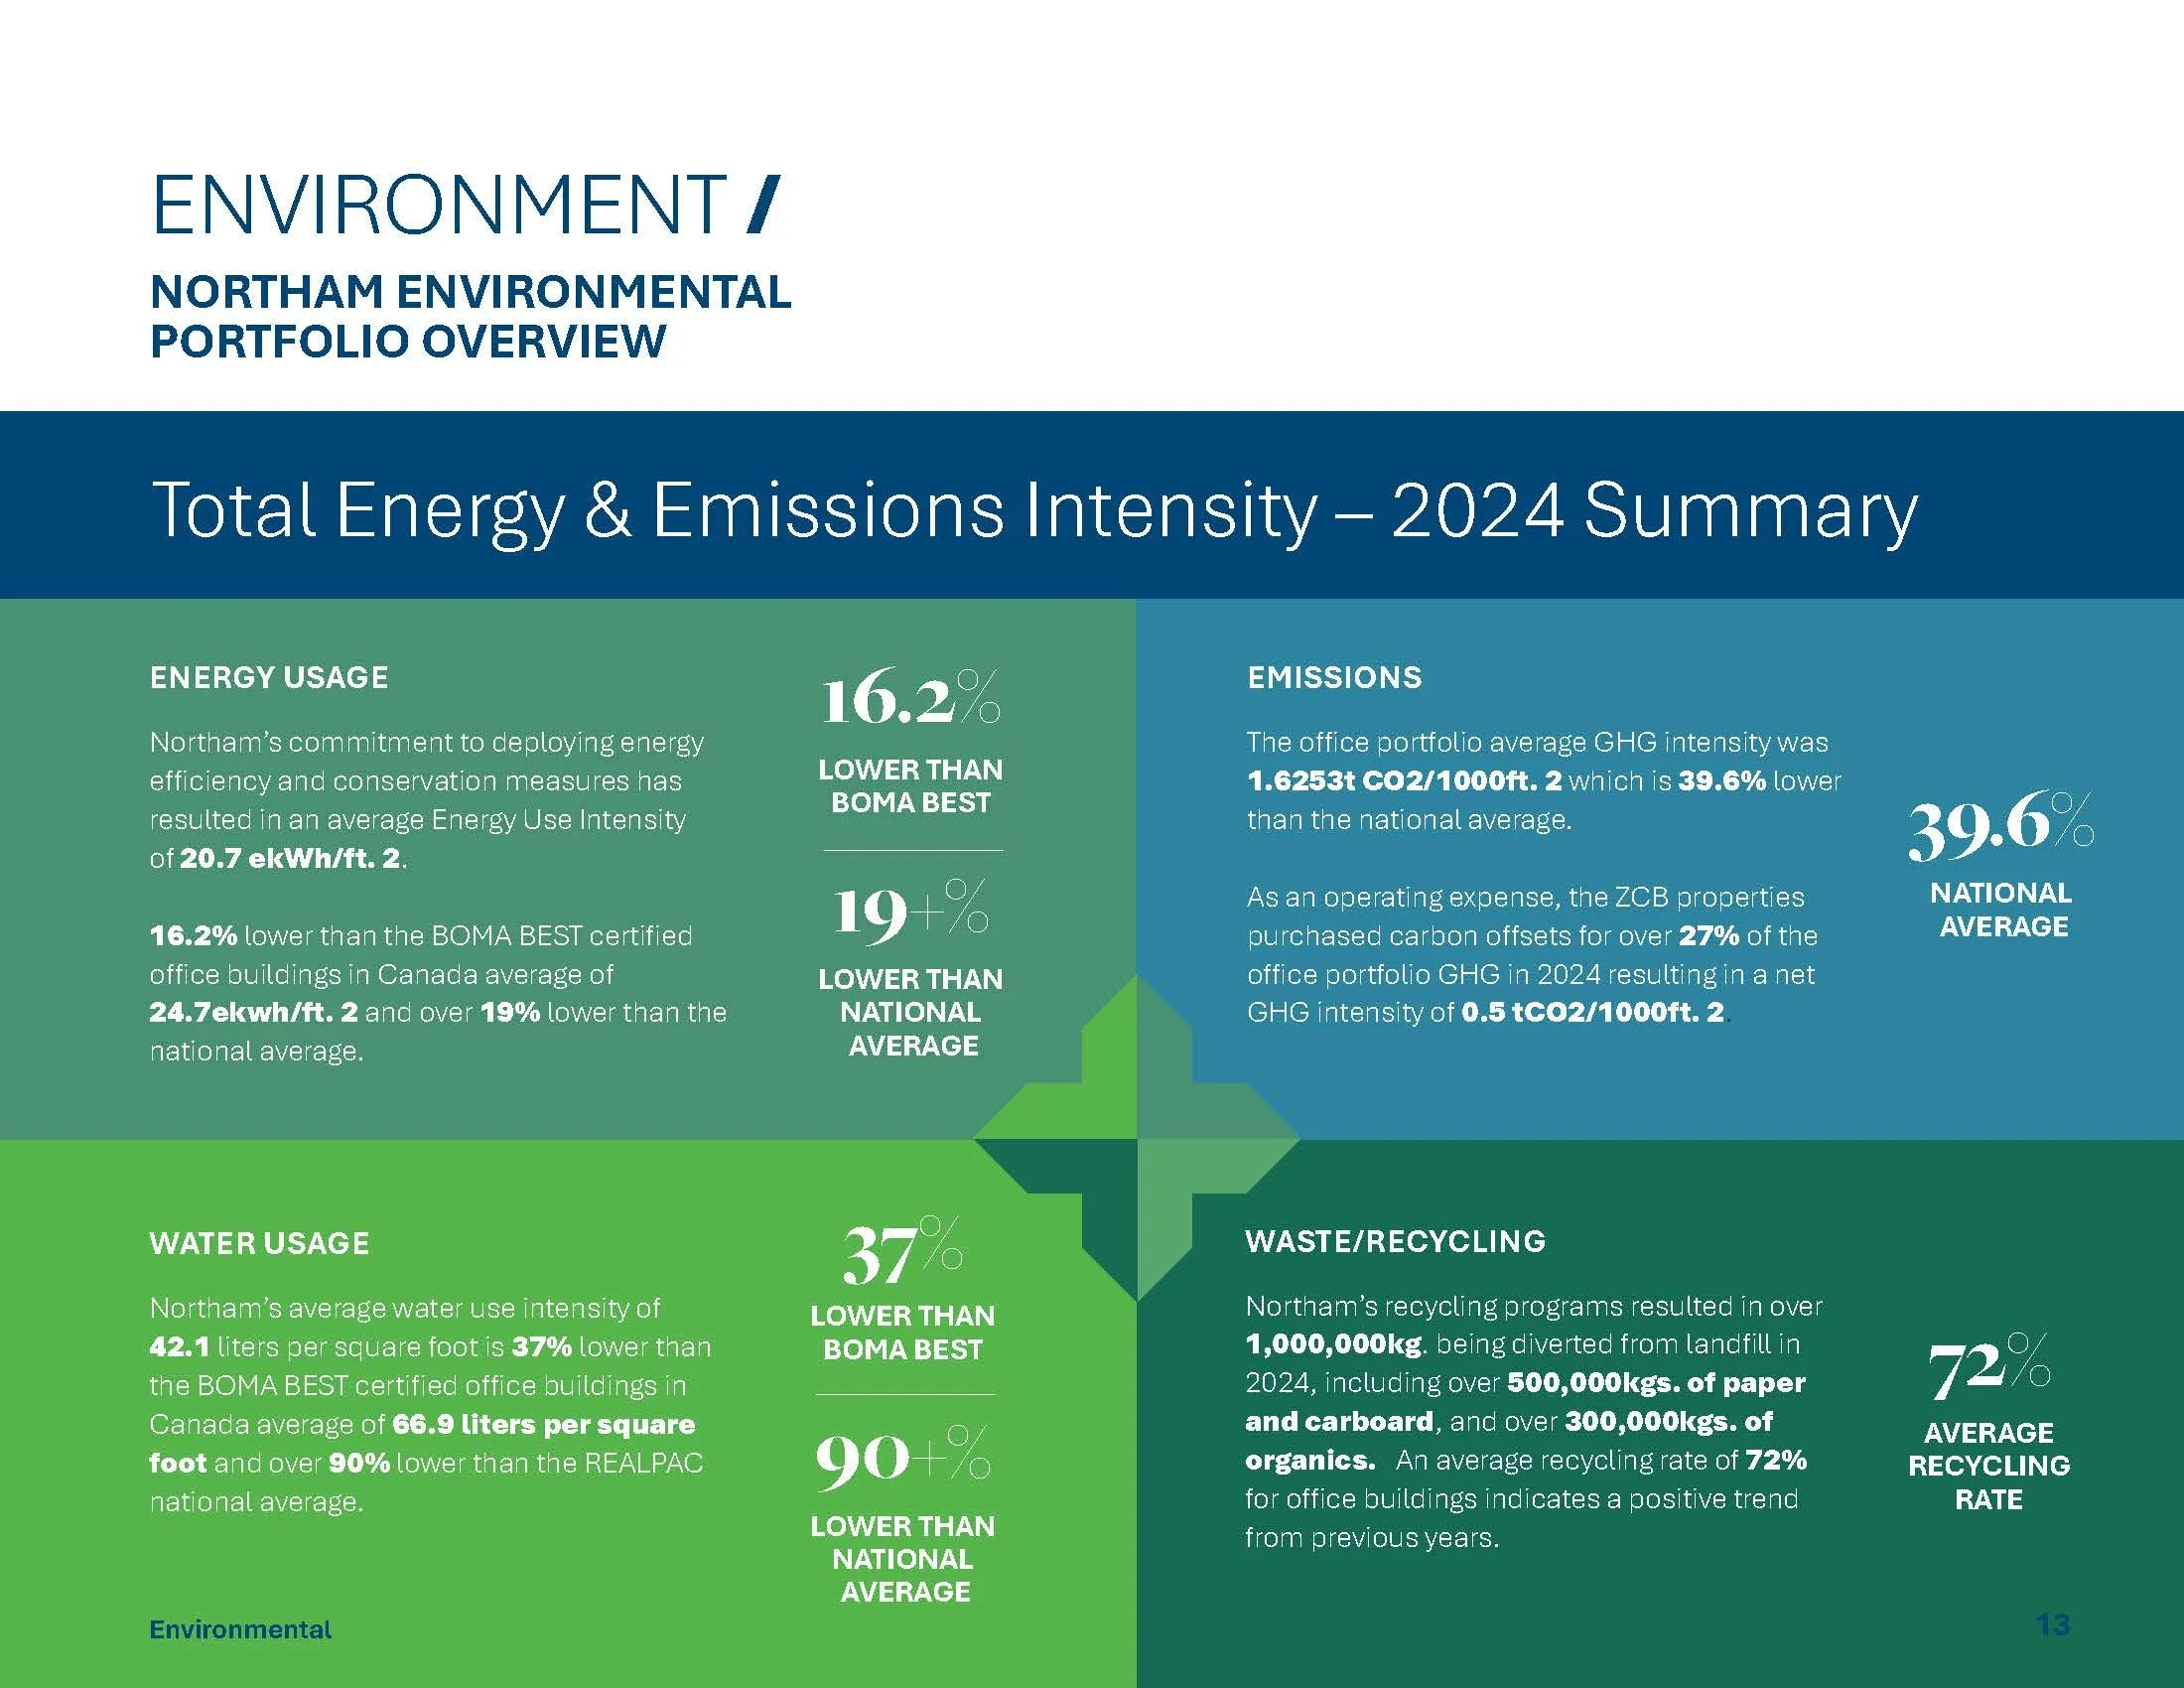This screenshot has width=2184, height=1688.
Task: Click the 'Total Energy & Emissions Intensity – 2024 Summary' banner title
Action: 1034,512
